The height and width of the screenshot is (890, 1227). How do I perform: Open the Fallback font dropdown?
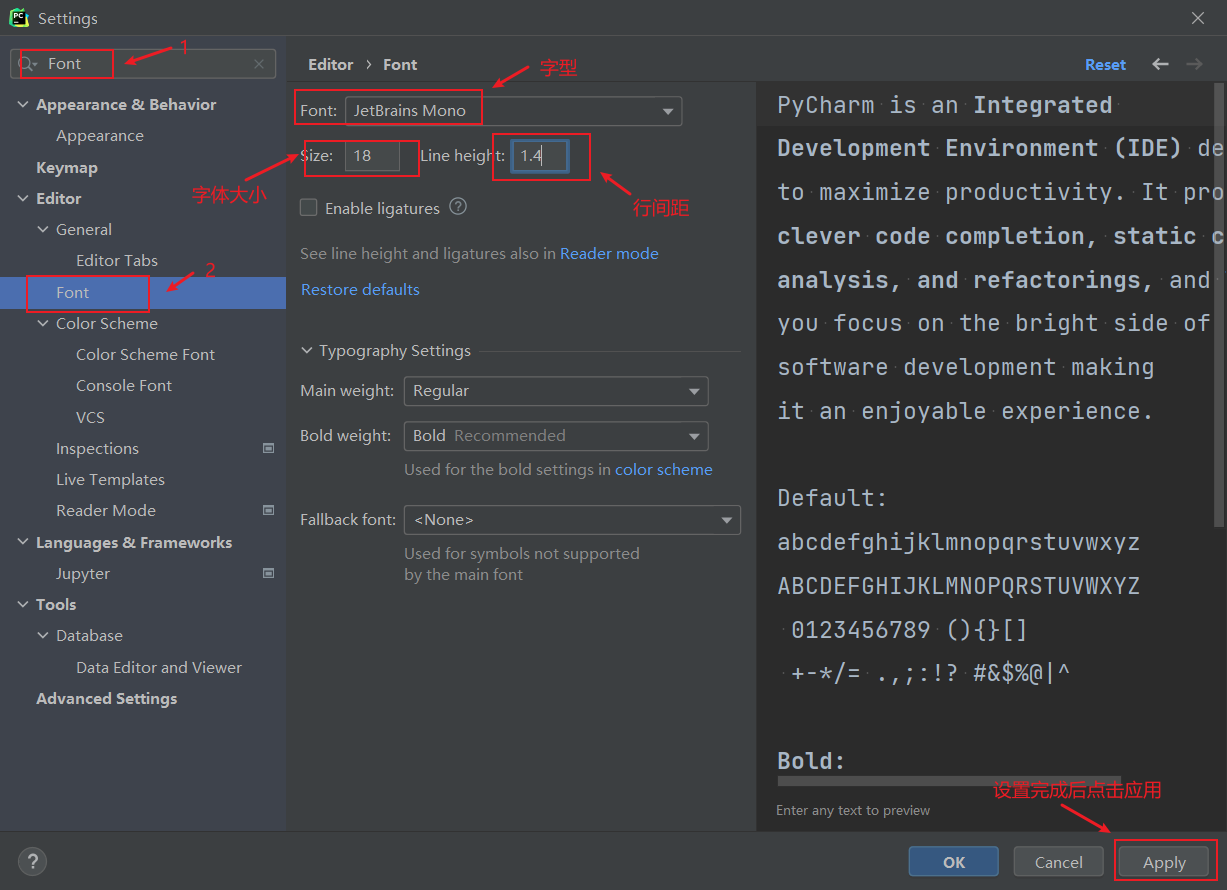coord(572,520)
